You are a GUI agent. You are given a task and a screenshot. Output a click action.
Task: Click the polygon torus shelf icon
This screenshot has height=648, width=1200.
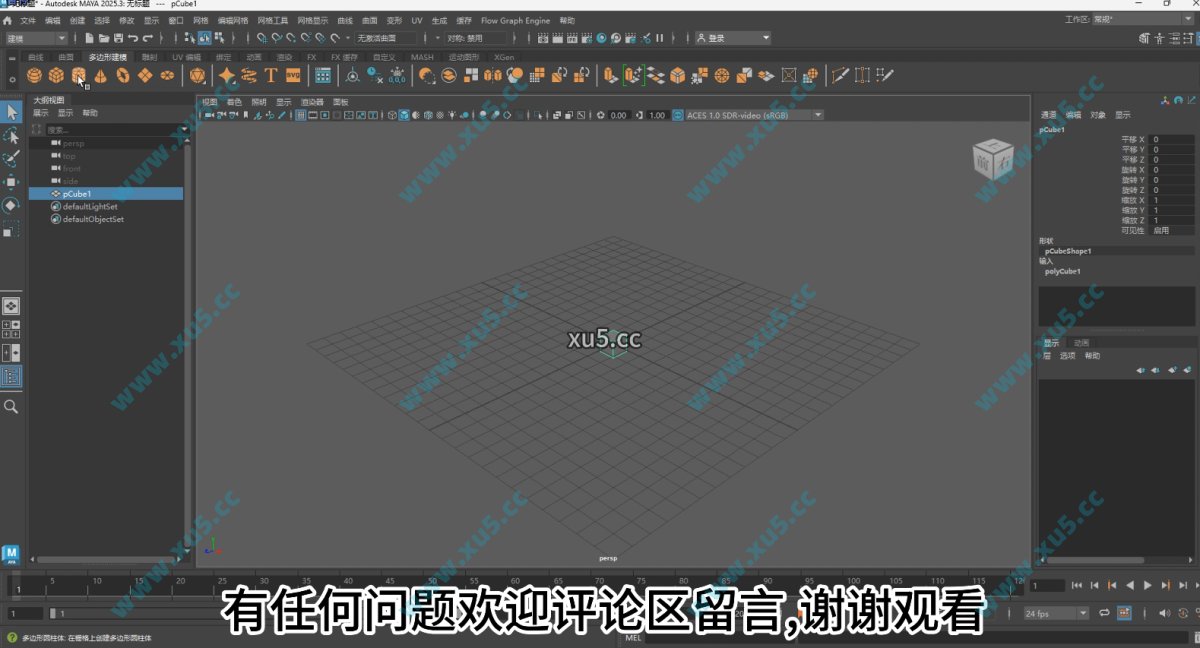tap(123, 74)
